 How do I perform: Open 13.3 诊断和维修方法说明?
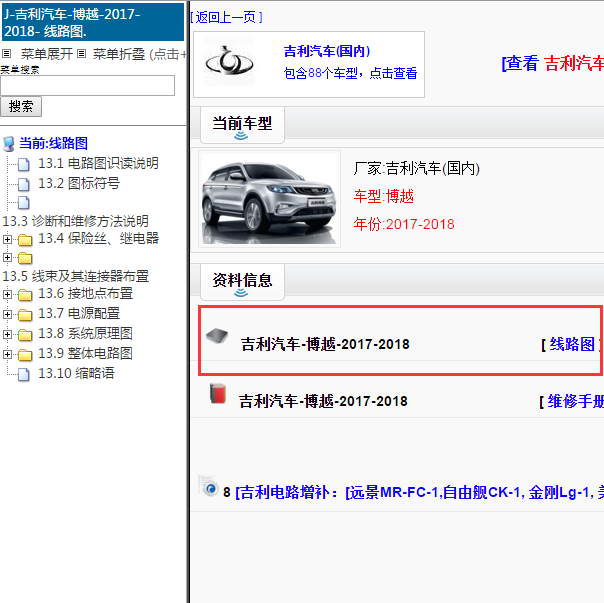(x=76, y=221)
